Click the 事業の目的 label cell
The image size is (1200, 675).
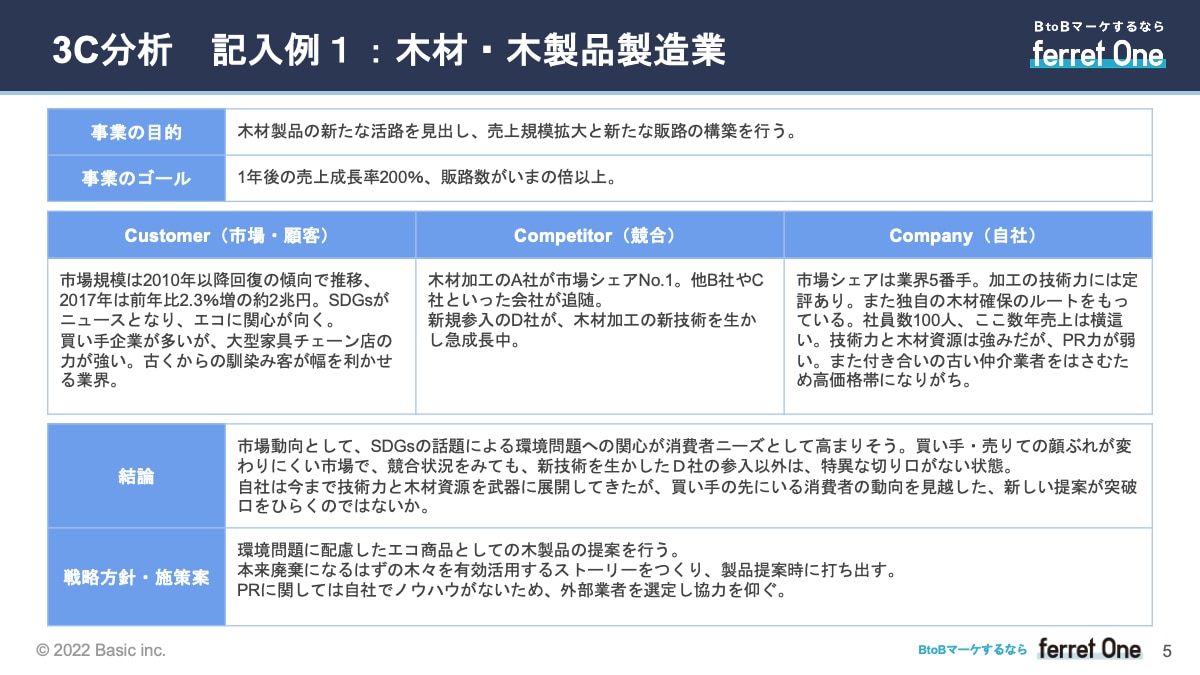[136, 132]
